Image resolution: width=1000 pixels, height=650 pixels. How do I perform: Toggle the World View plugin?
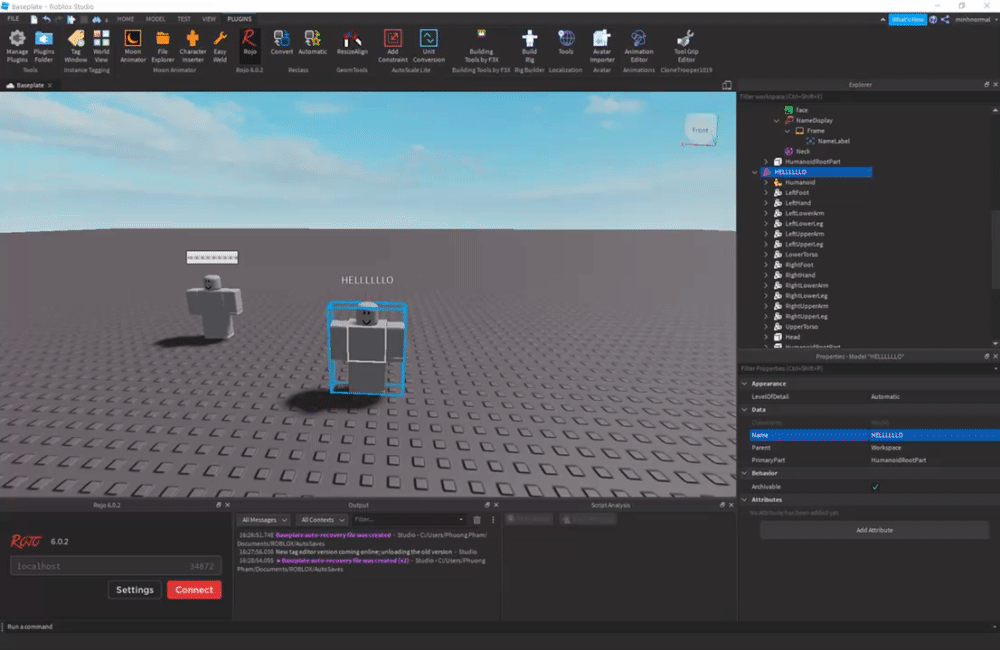tap(101, 46)
